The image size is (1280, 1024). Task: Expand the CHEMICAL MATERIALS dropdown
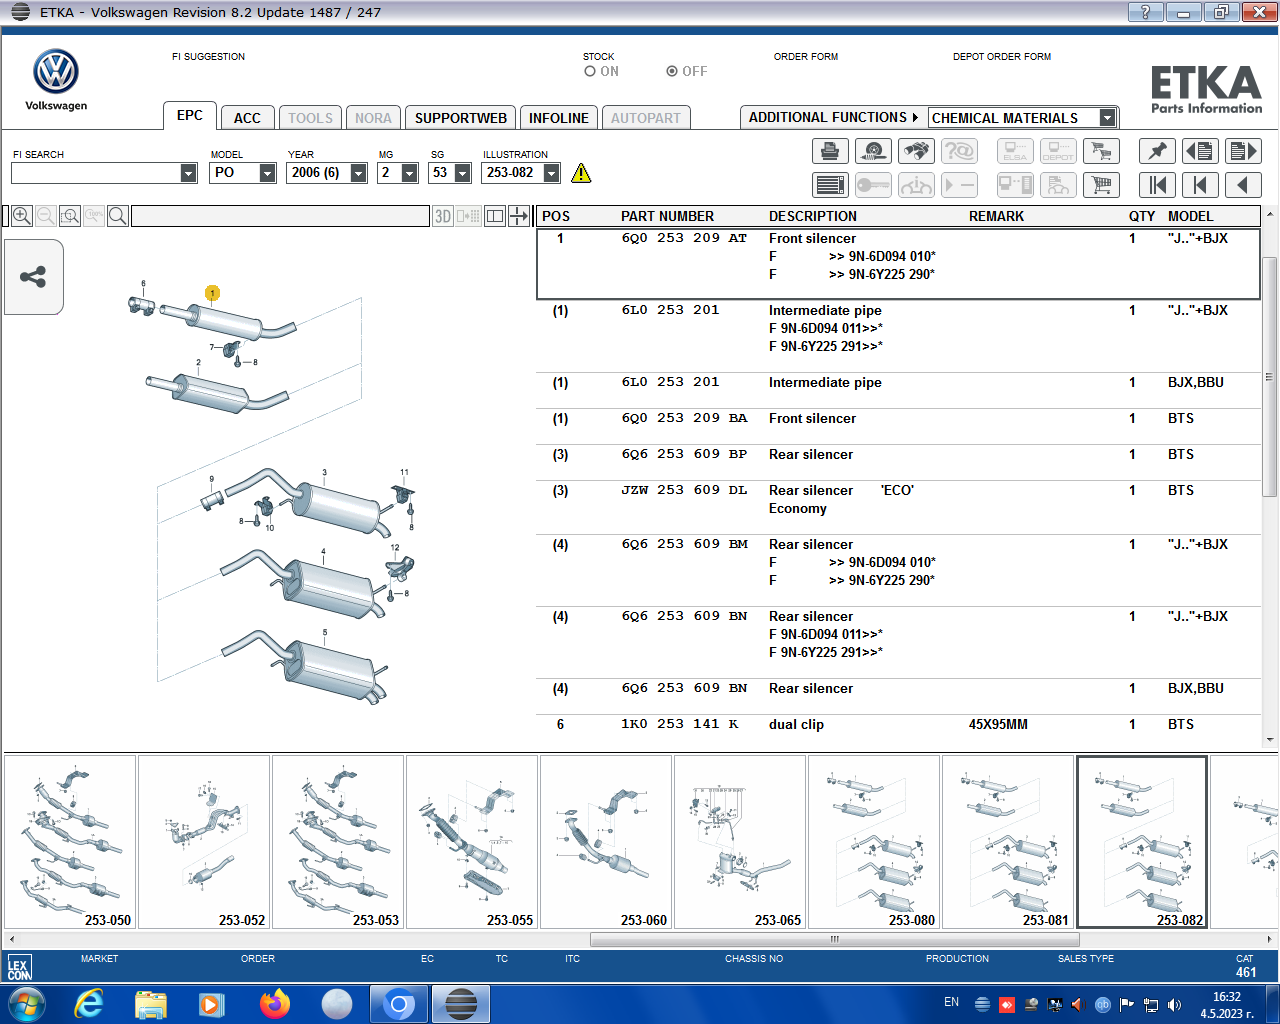1107,118
